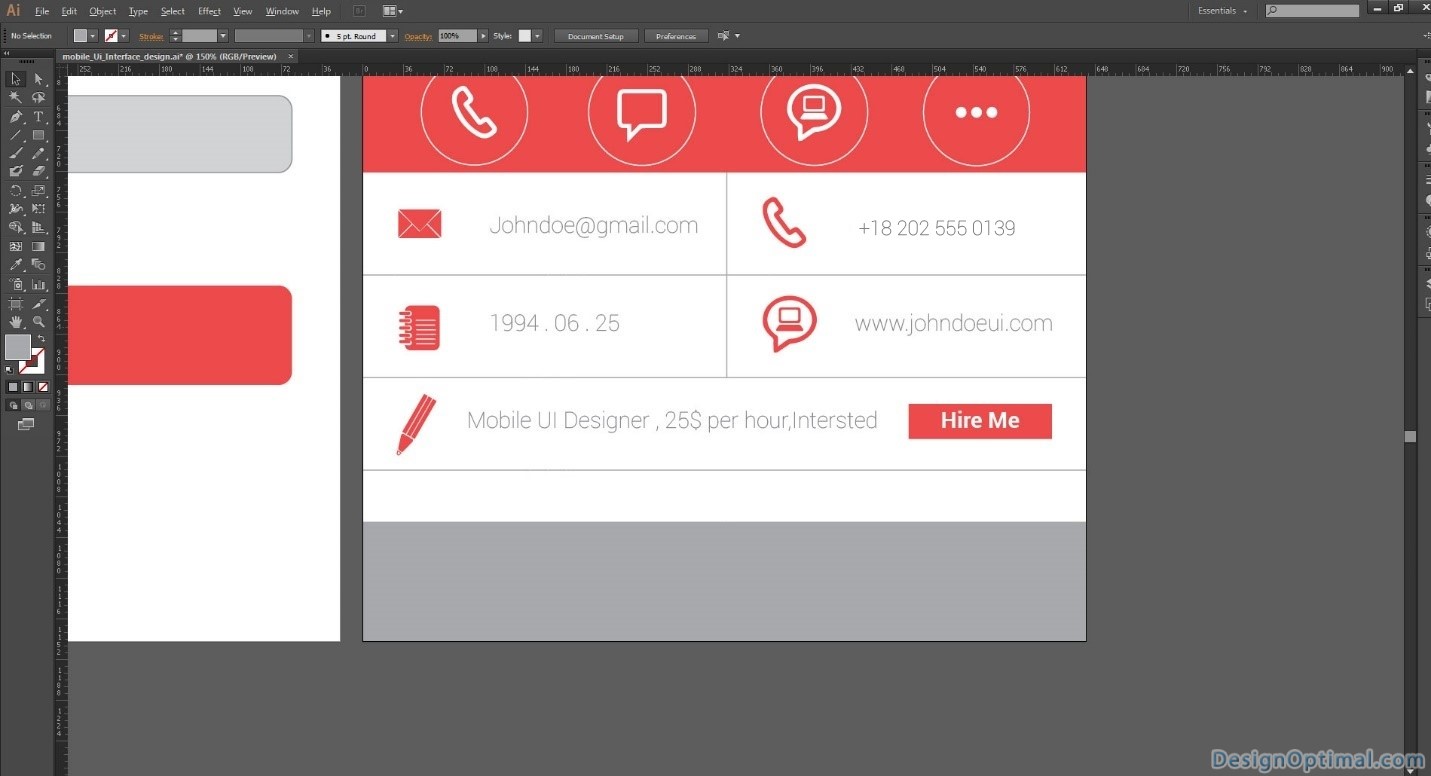The width and height of the screenshot is (1431, 776).
Task: Select the Line Segment tool
Action: [16, 135]
